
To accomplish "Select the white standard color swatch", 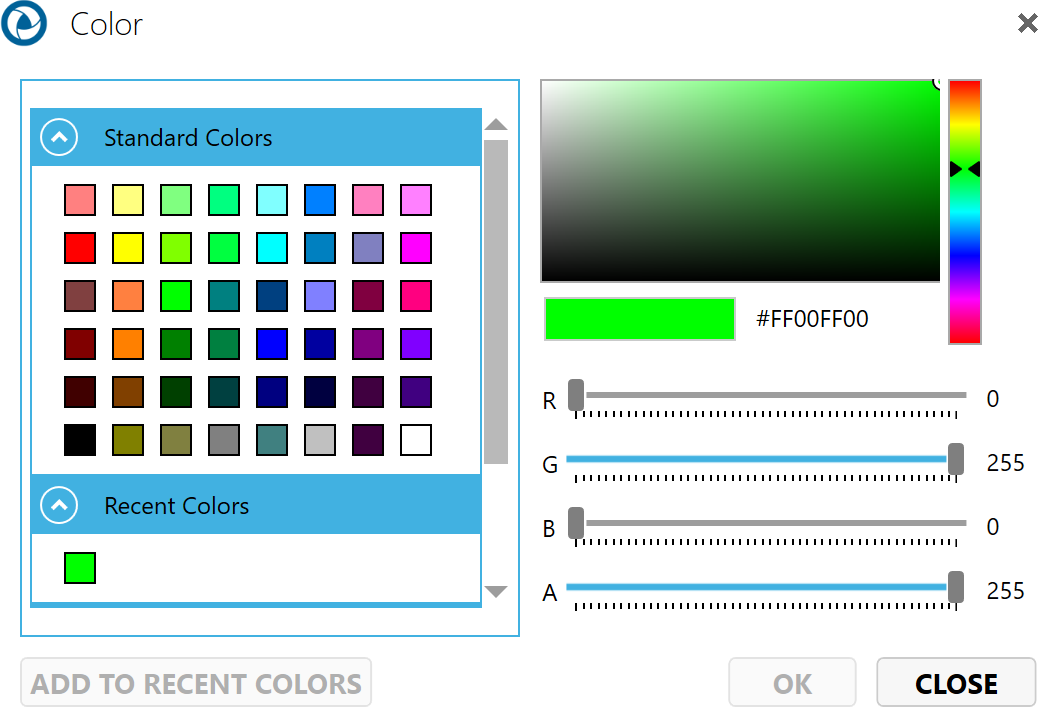I will 416,440.
